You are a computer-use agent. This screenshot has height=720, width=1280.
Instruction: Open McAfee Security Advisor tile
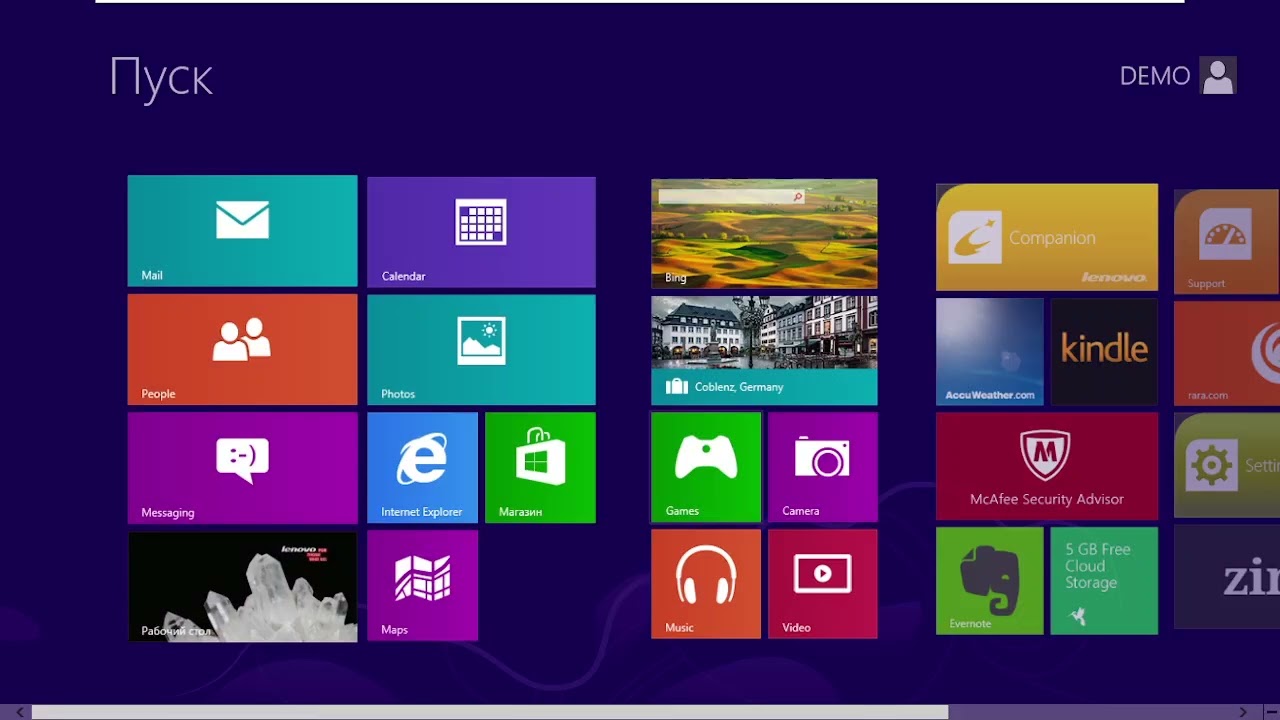[x=1047, y=466]
